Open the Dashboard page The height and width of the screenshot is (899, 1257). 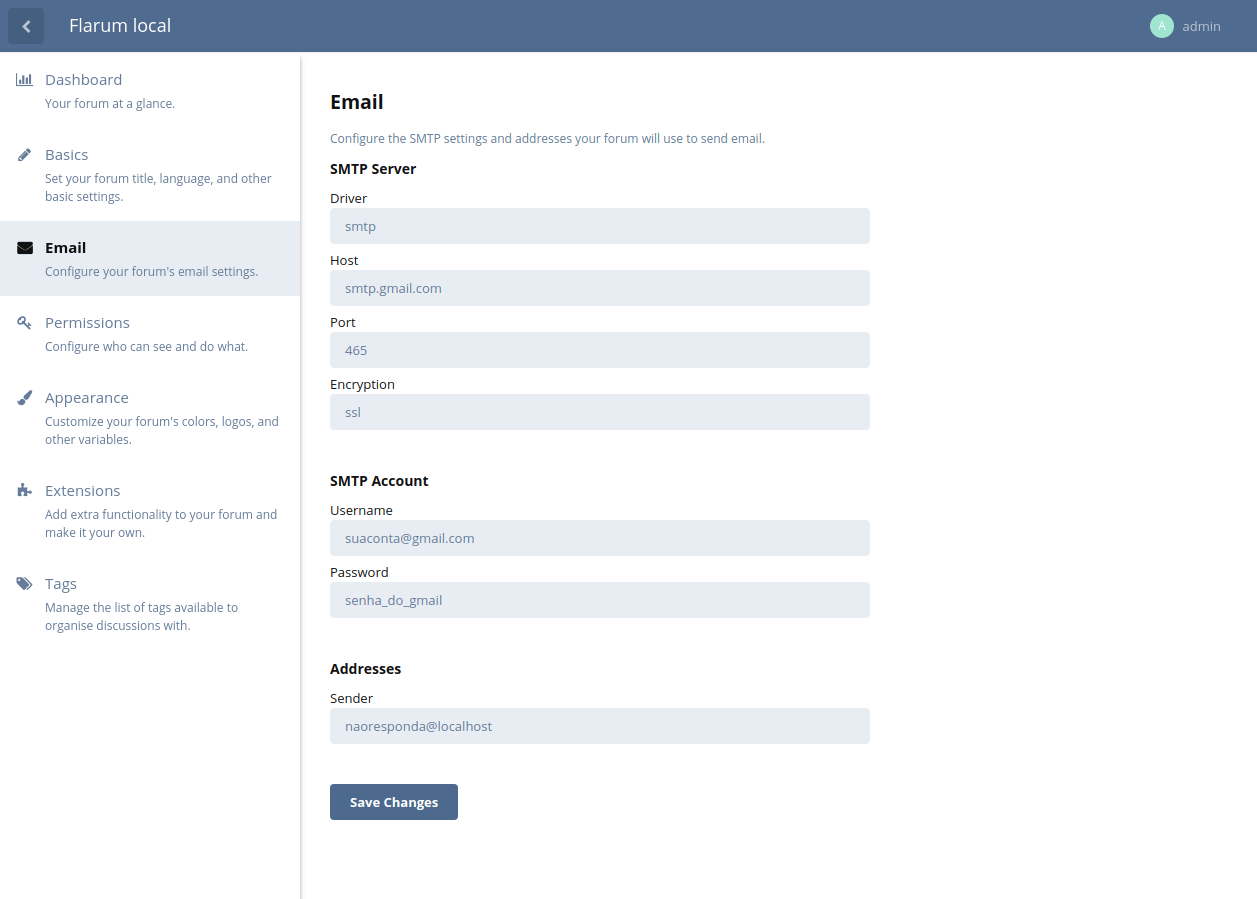pos(150,91)
